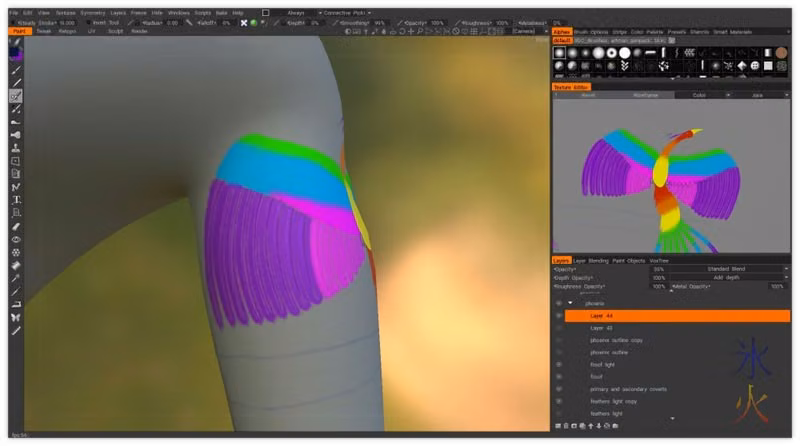Choose the horizontal bar brush alpha
The image size is (800, 446).
651,53
